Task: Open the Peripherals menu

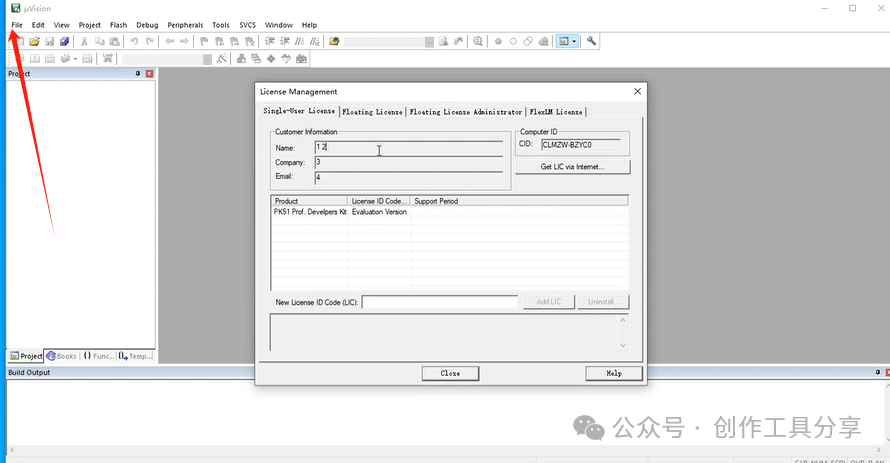Action: pos(185,25)
